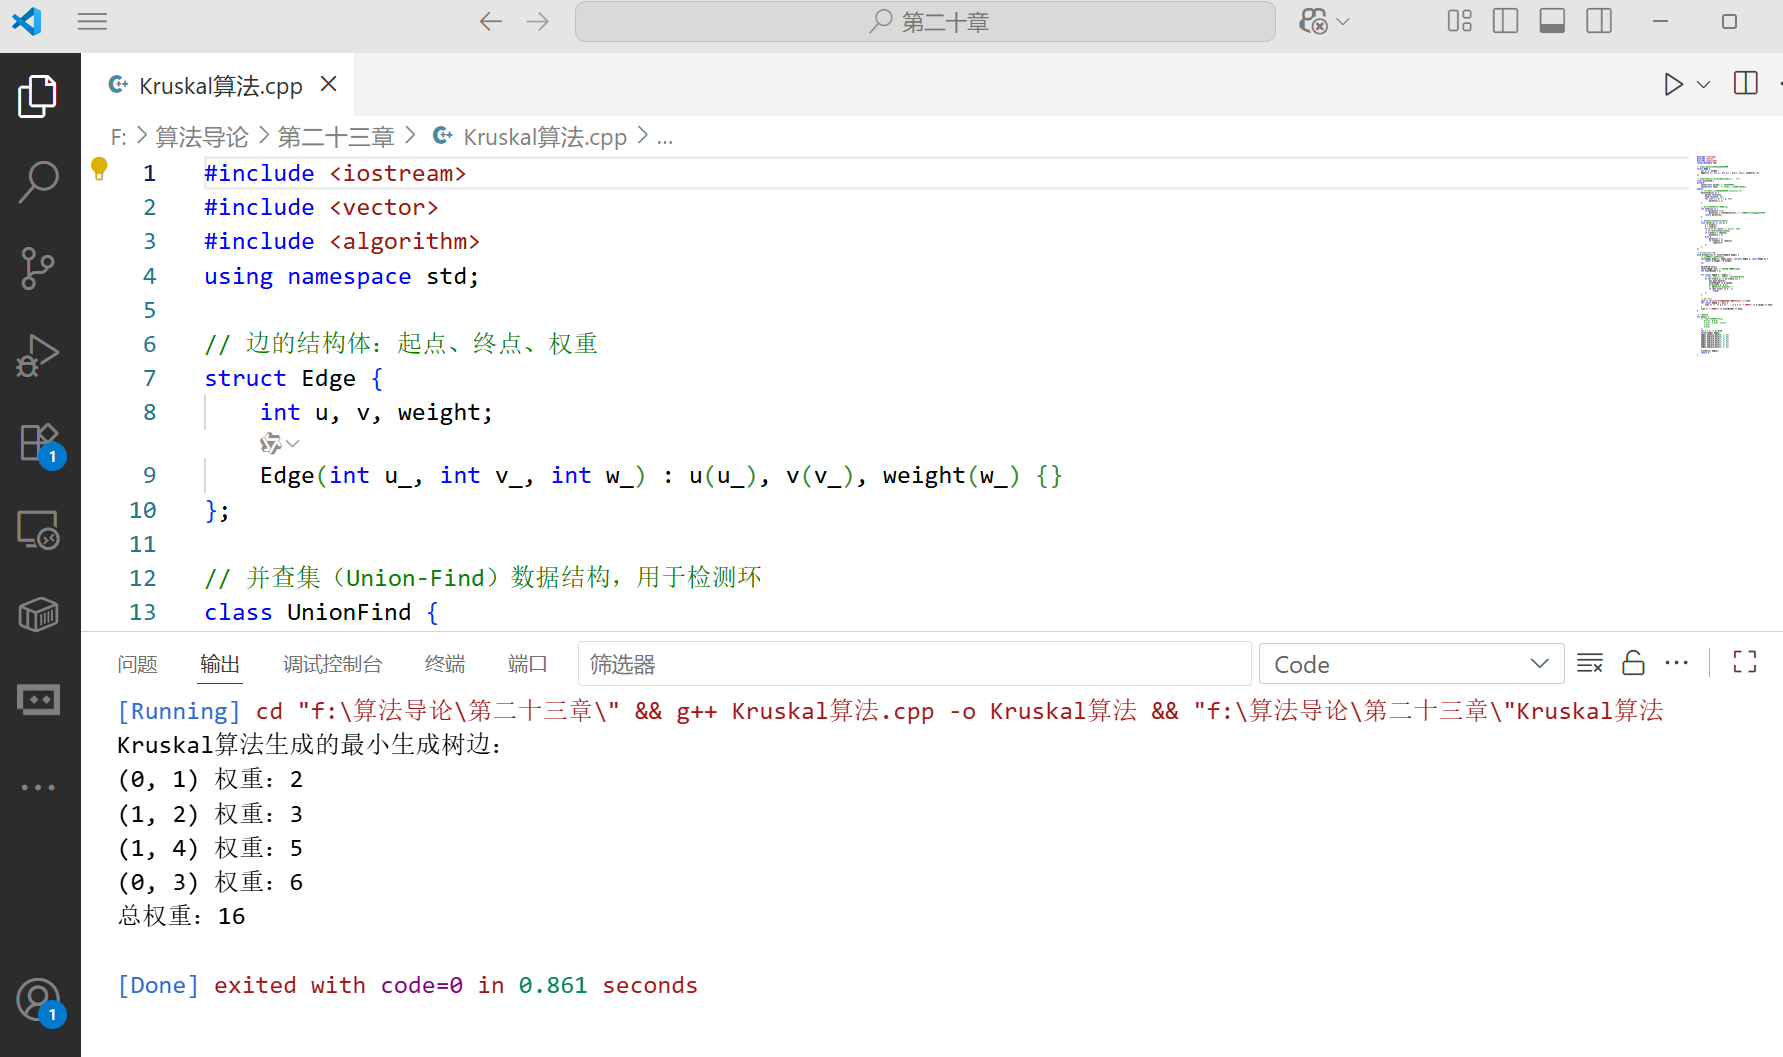Go forward in navigation history

pos(538,21)
